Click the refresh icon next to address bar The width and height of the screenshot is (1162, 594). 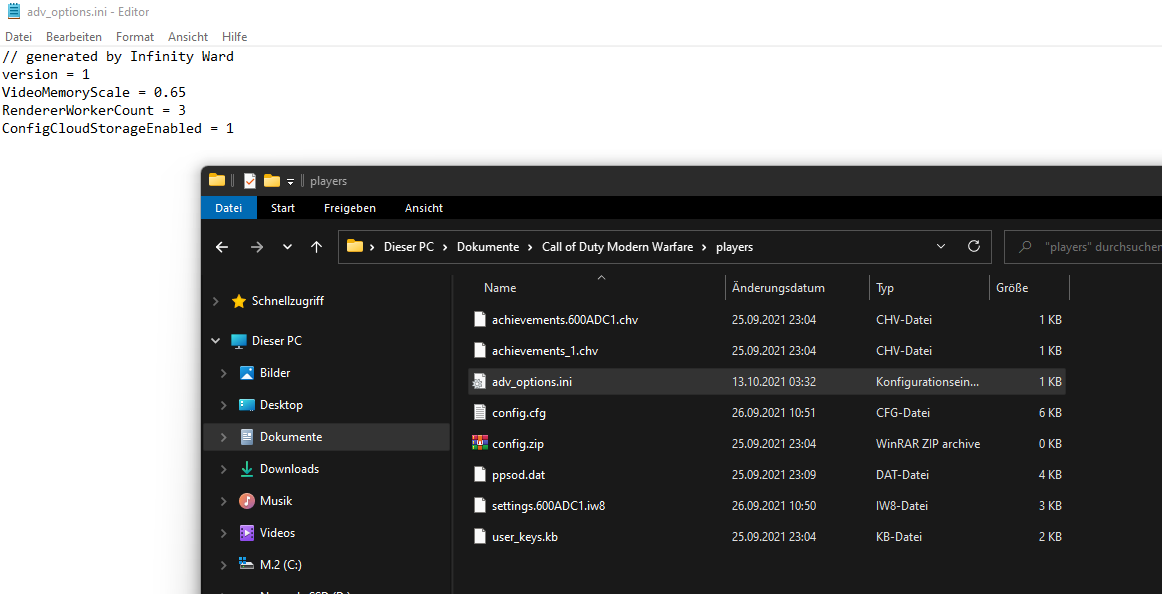click(x=973, y=246)
